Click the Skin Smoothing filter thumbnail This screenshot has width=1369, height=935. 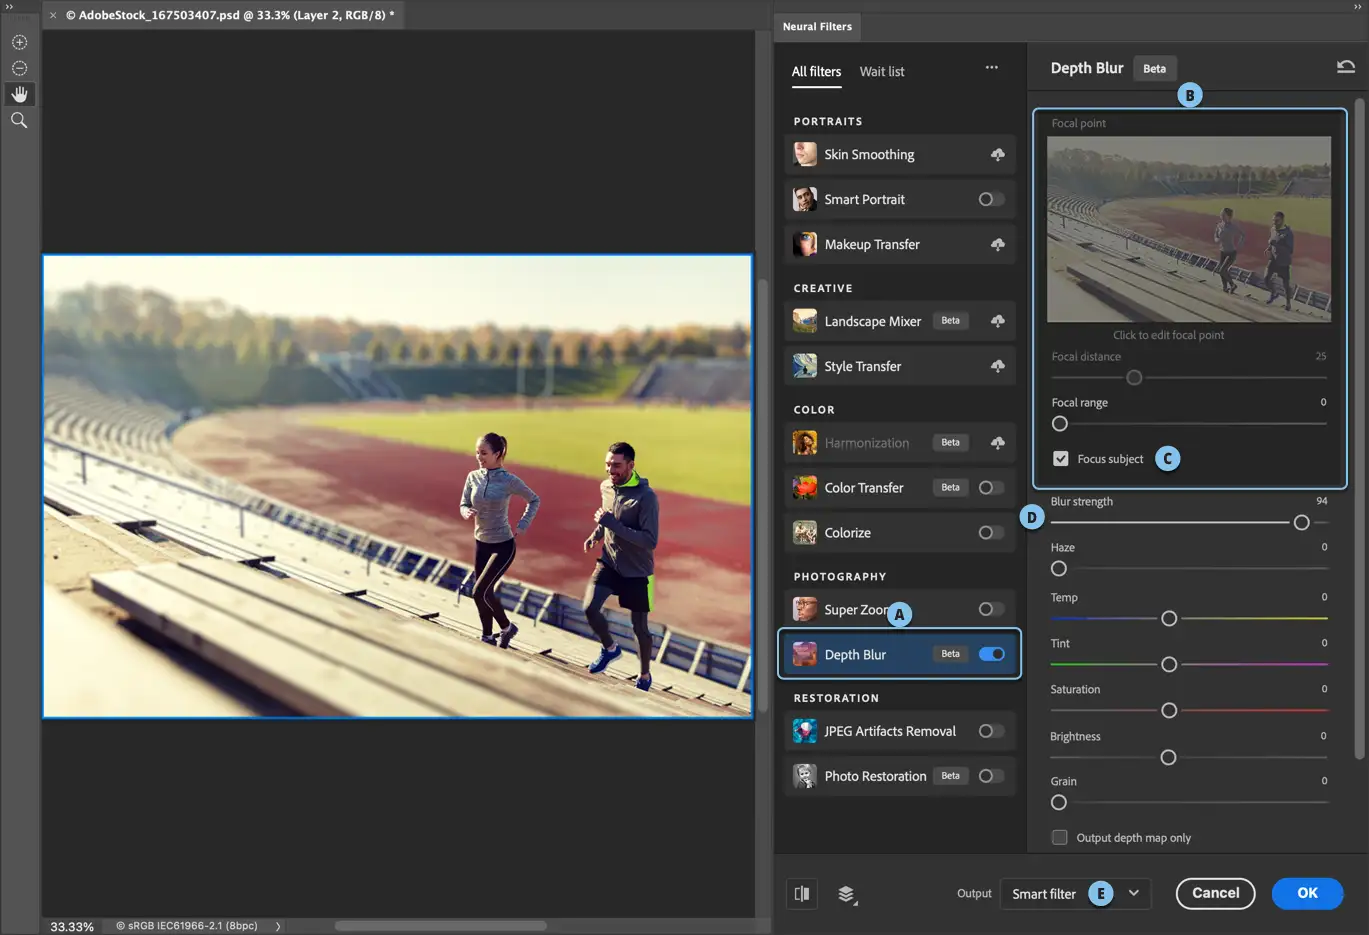[x=805, y=154]
